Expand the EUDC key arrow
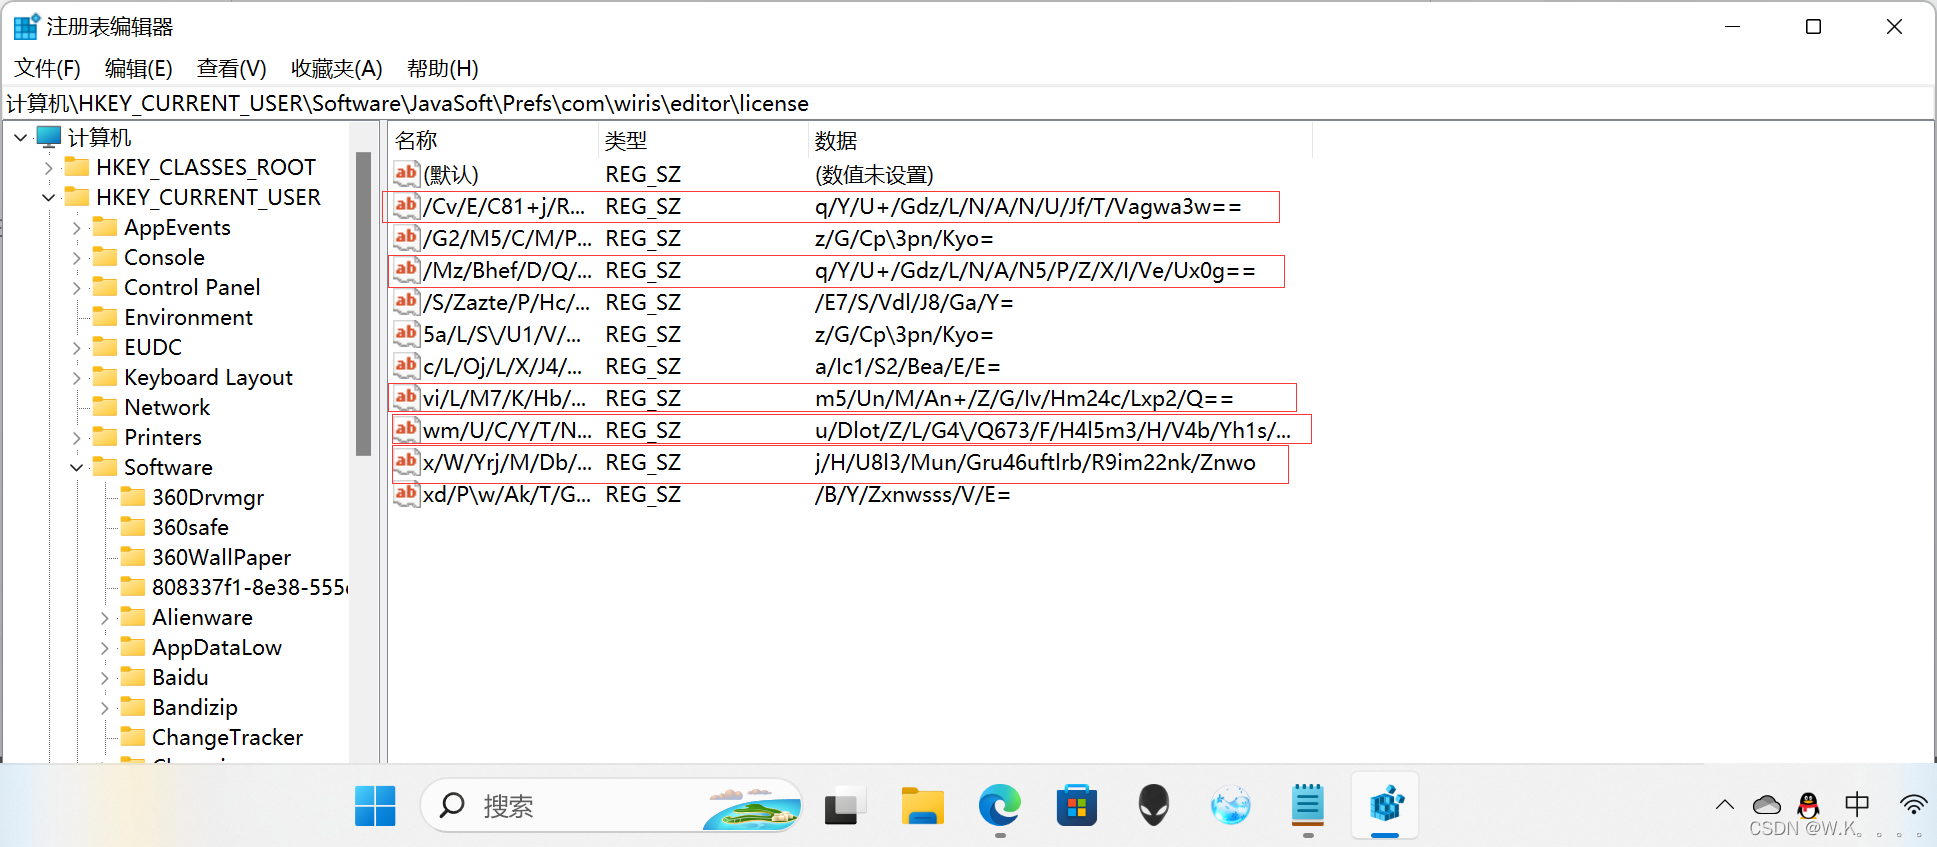The width and height of the screenshot is (1937, 847). click(x=77, y=347)
